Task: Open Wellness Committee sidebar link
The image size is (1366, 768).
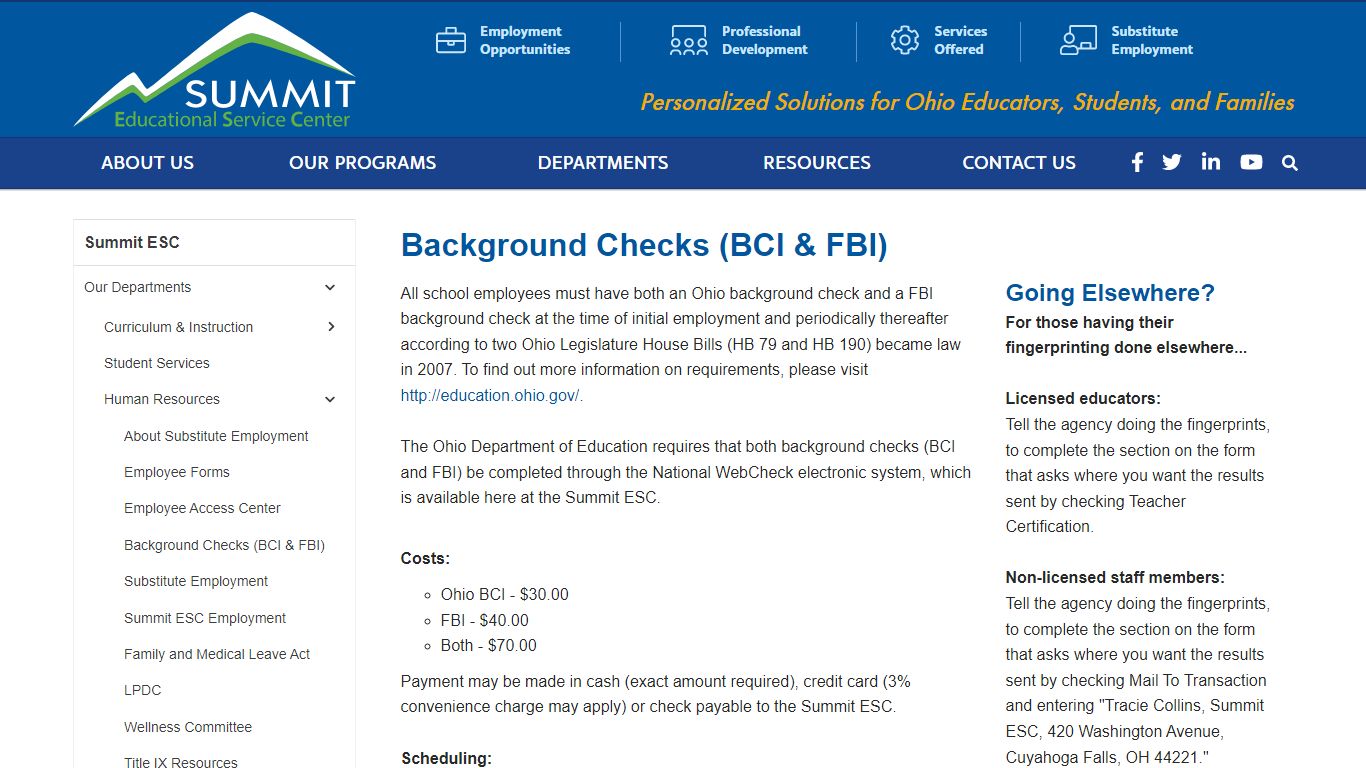Action: point(188,727)
